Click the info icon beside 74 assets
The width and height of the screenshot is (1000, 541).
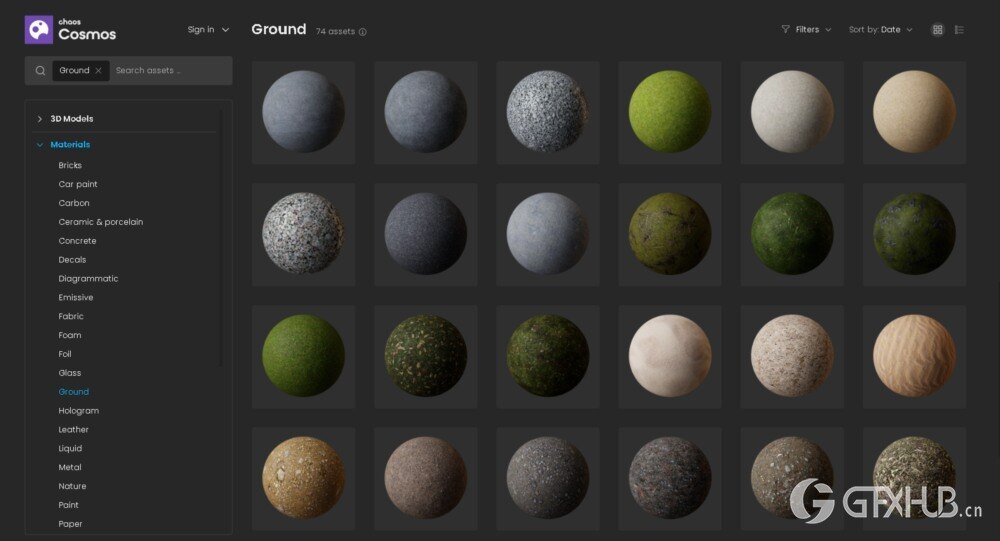click(x=363, y=32)
